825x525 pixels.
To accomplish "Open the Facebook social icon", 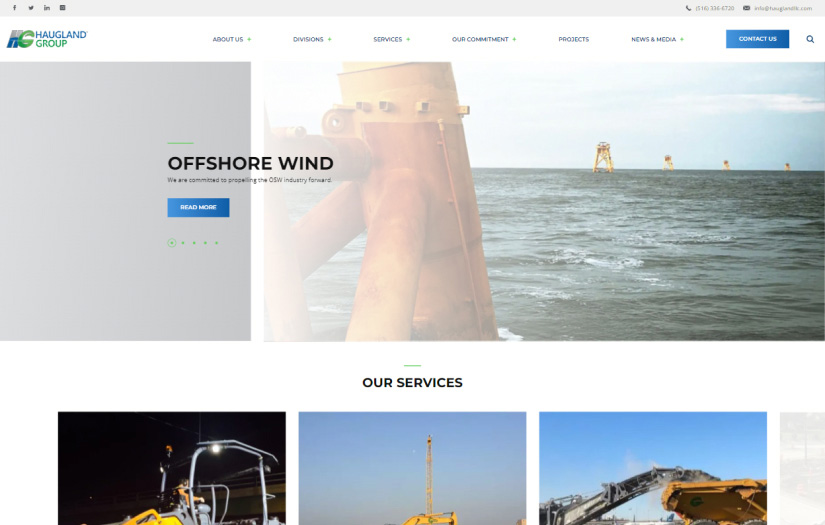I will [15, 8].
